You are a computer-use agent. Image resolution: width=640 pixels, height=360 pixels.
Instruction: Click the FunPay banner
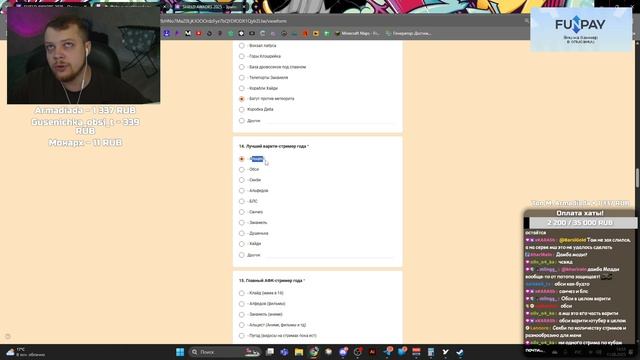pos(581,29)
